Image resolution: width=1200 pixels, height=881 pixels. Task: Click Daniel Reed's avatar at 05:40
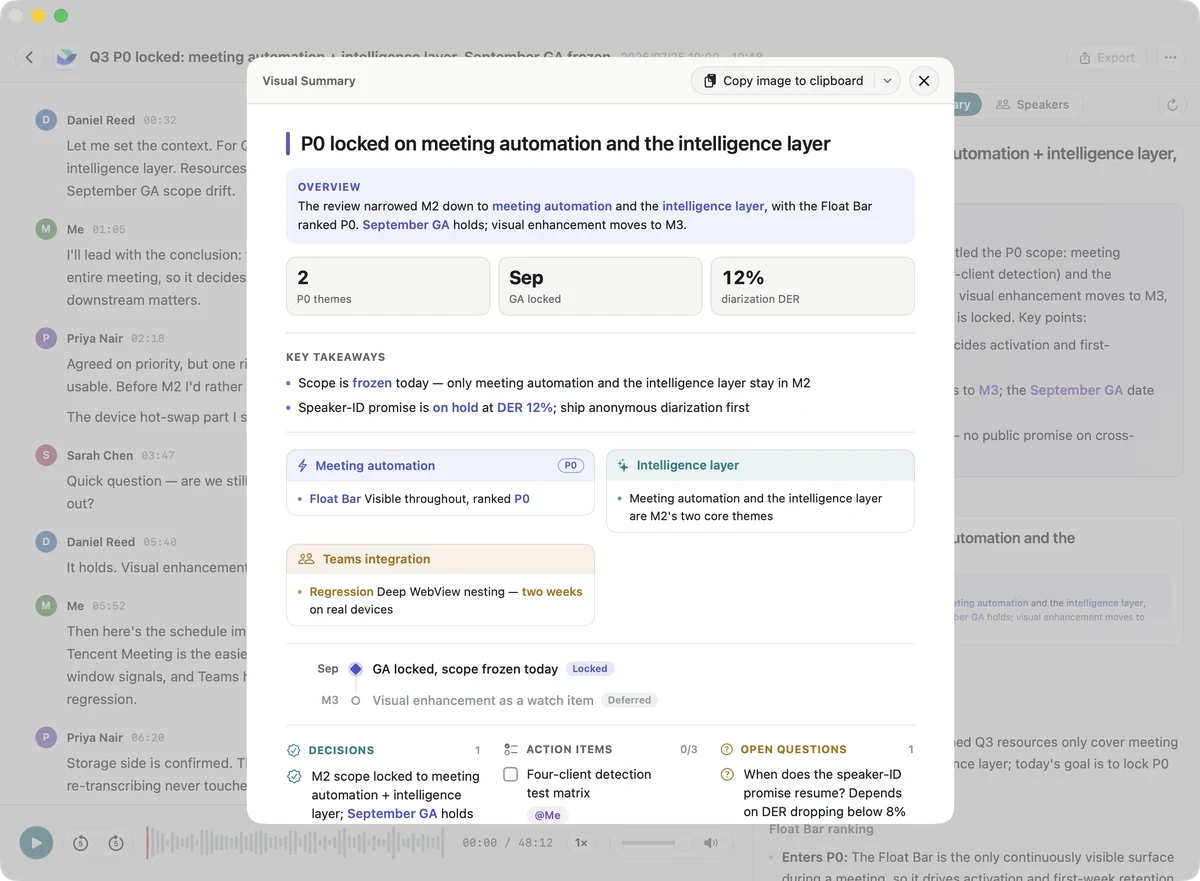tap(45, 542)
